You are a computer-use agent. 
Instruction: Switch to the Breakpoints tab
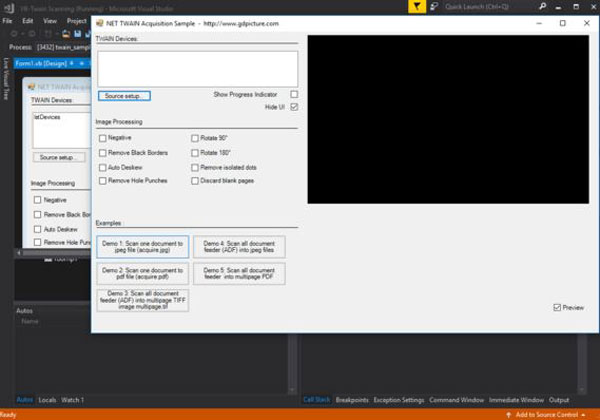click(353, 400)
